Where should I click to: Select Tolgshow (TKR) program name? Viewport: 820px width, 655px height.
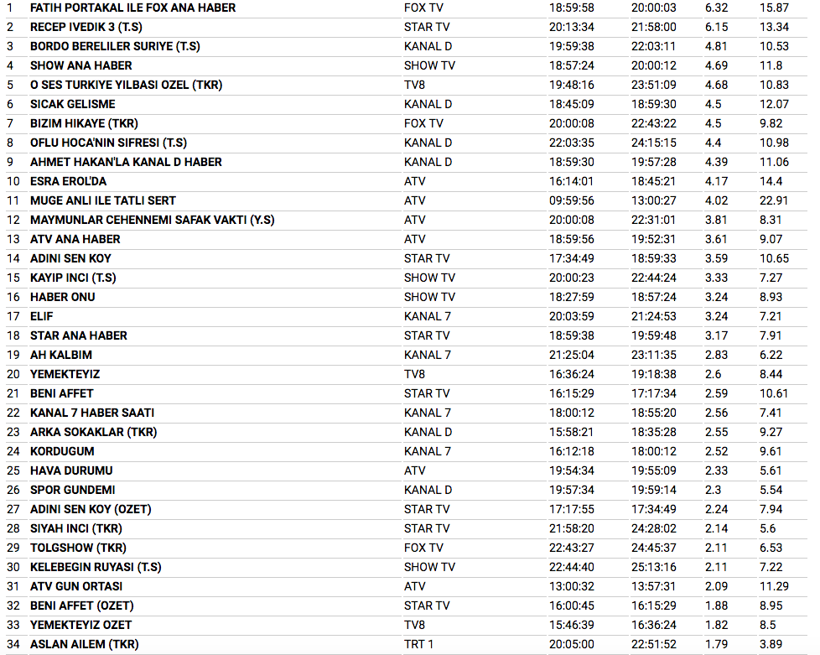pyautogui.click(x=78, y=548)
